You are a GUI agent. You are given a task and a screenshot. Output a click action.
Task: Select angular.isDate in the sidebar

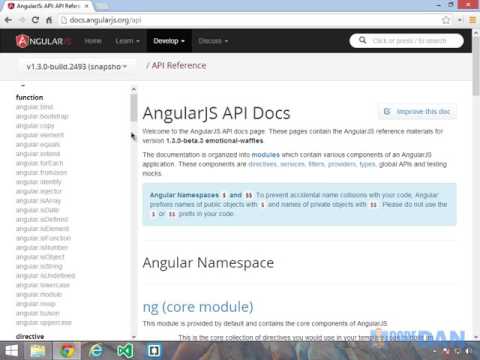[x=37, y=210]
